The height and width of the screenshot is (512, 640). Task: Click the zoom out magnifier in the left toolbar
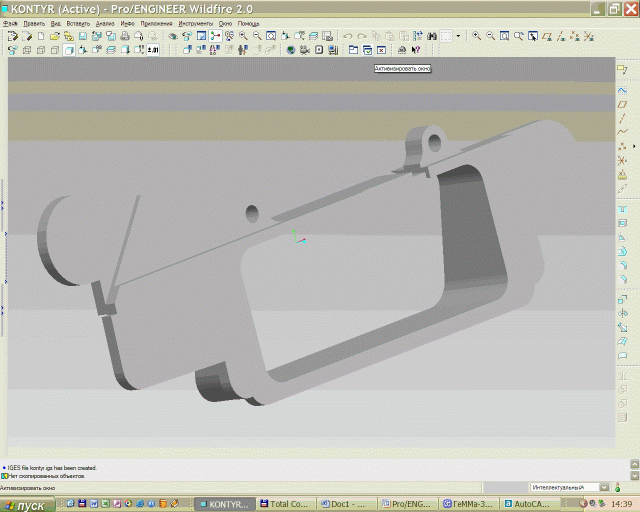257,36
